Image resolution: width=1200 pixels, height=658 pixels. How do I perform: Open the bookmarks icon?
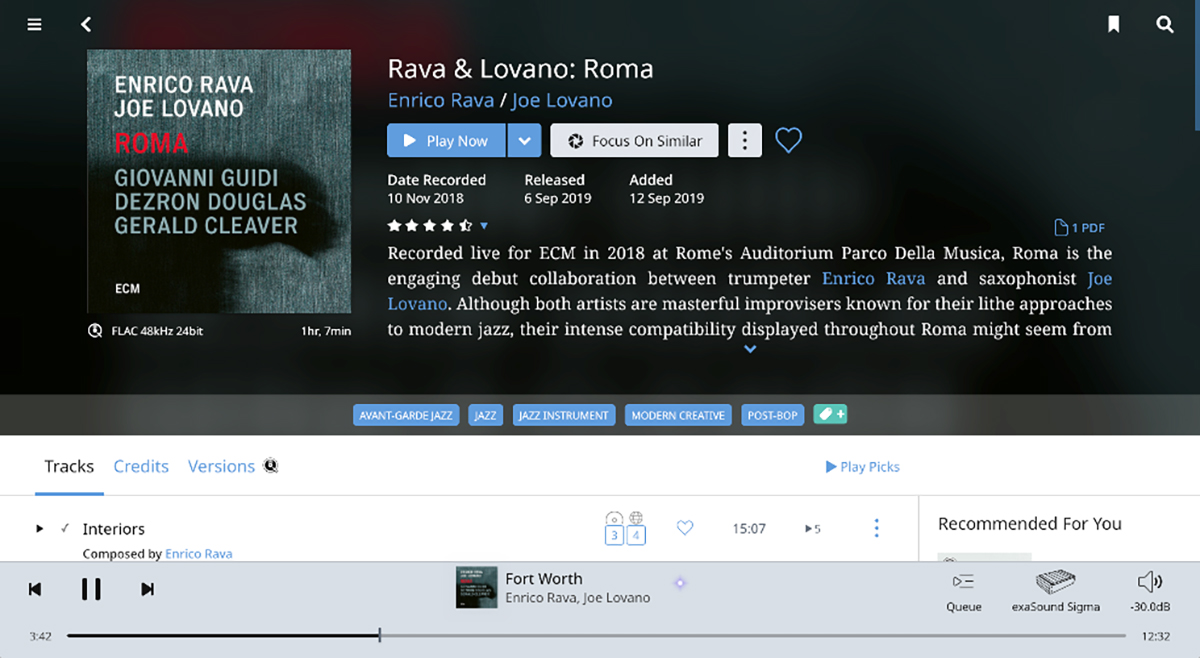(1114, 25)
